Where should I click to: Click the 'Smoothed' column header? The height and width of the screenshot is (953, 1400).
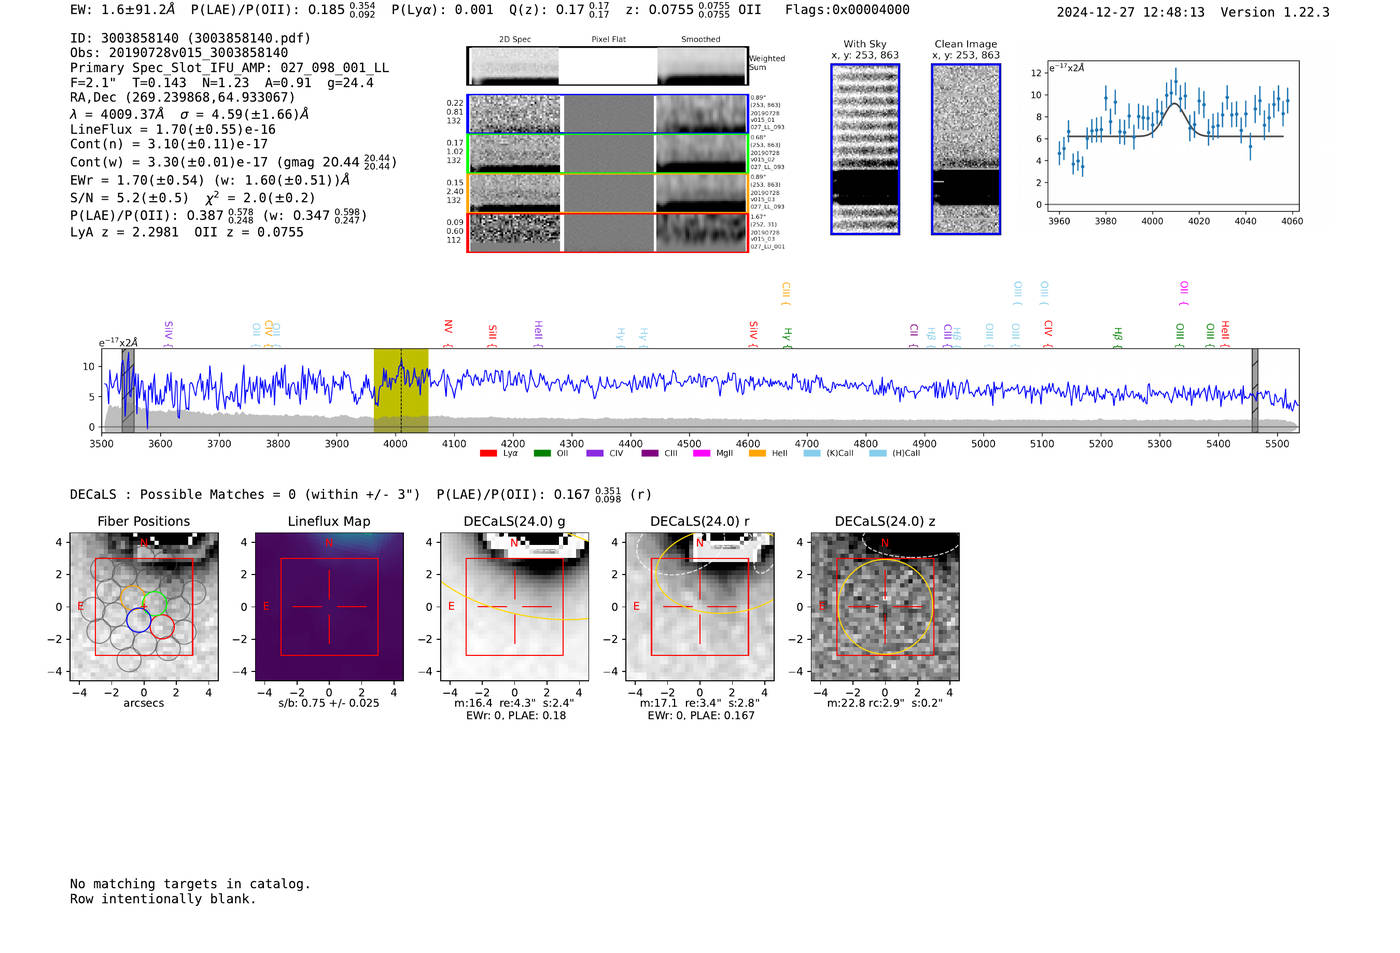pos(700,40)
